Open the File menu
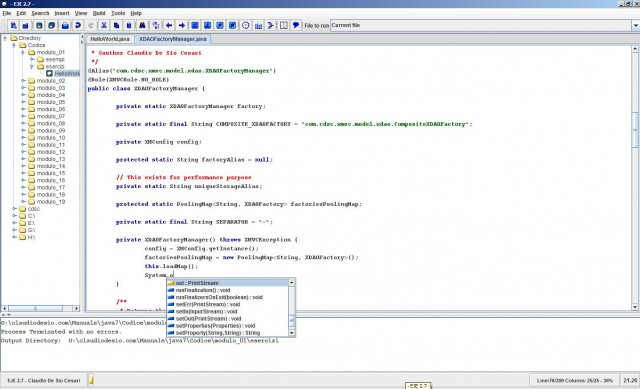The height and width of the screenshot is (389, 640). tap(7, 13)
